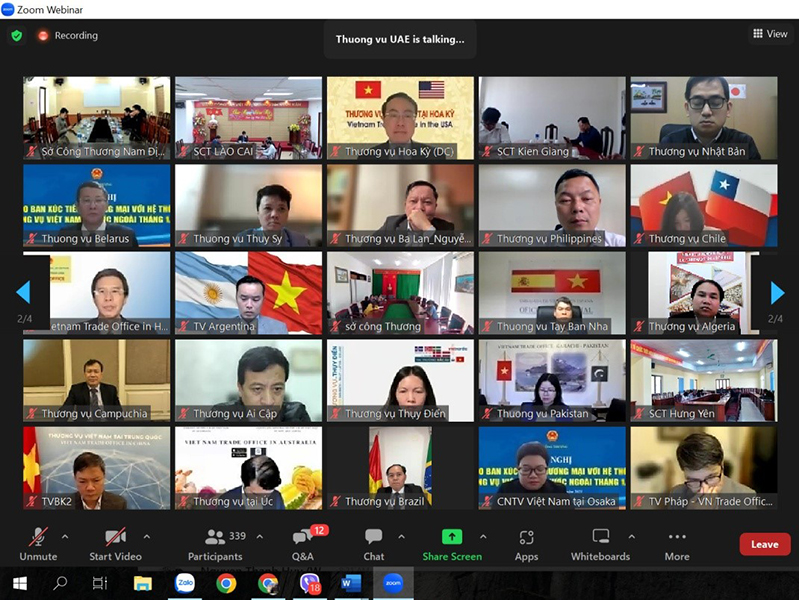The height and width of the screenshot is (600, 799).
Task: Unmute the microphone
Action: 38,543
